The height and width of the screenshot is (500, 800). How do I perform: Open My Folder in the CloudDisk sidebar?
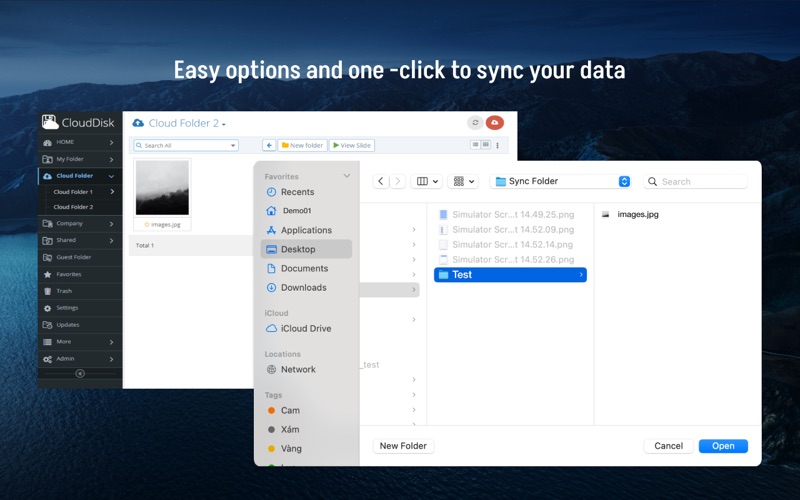click(80, 159)
